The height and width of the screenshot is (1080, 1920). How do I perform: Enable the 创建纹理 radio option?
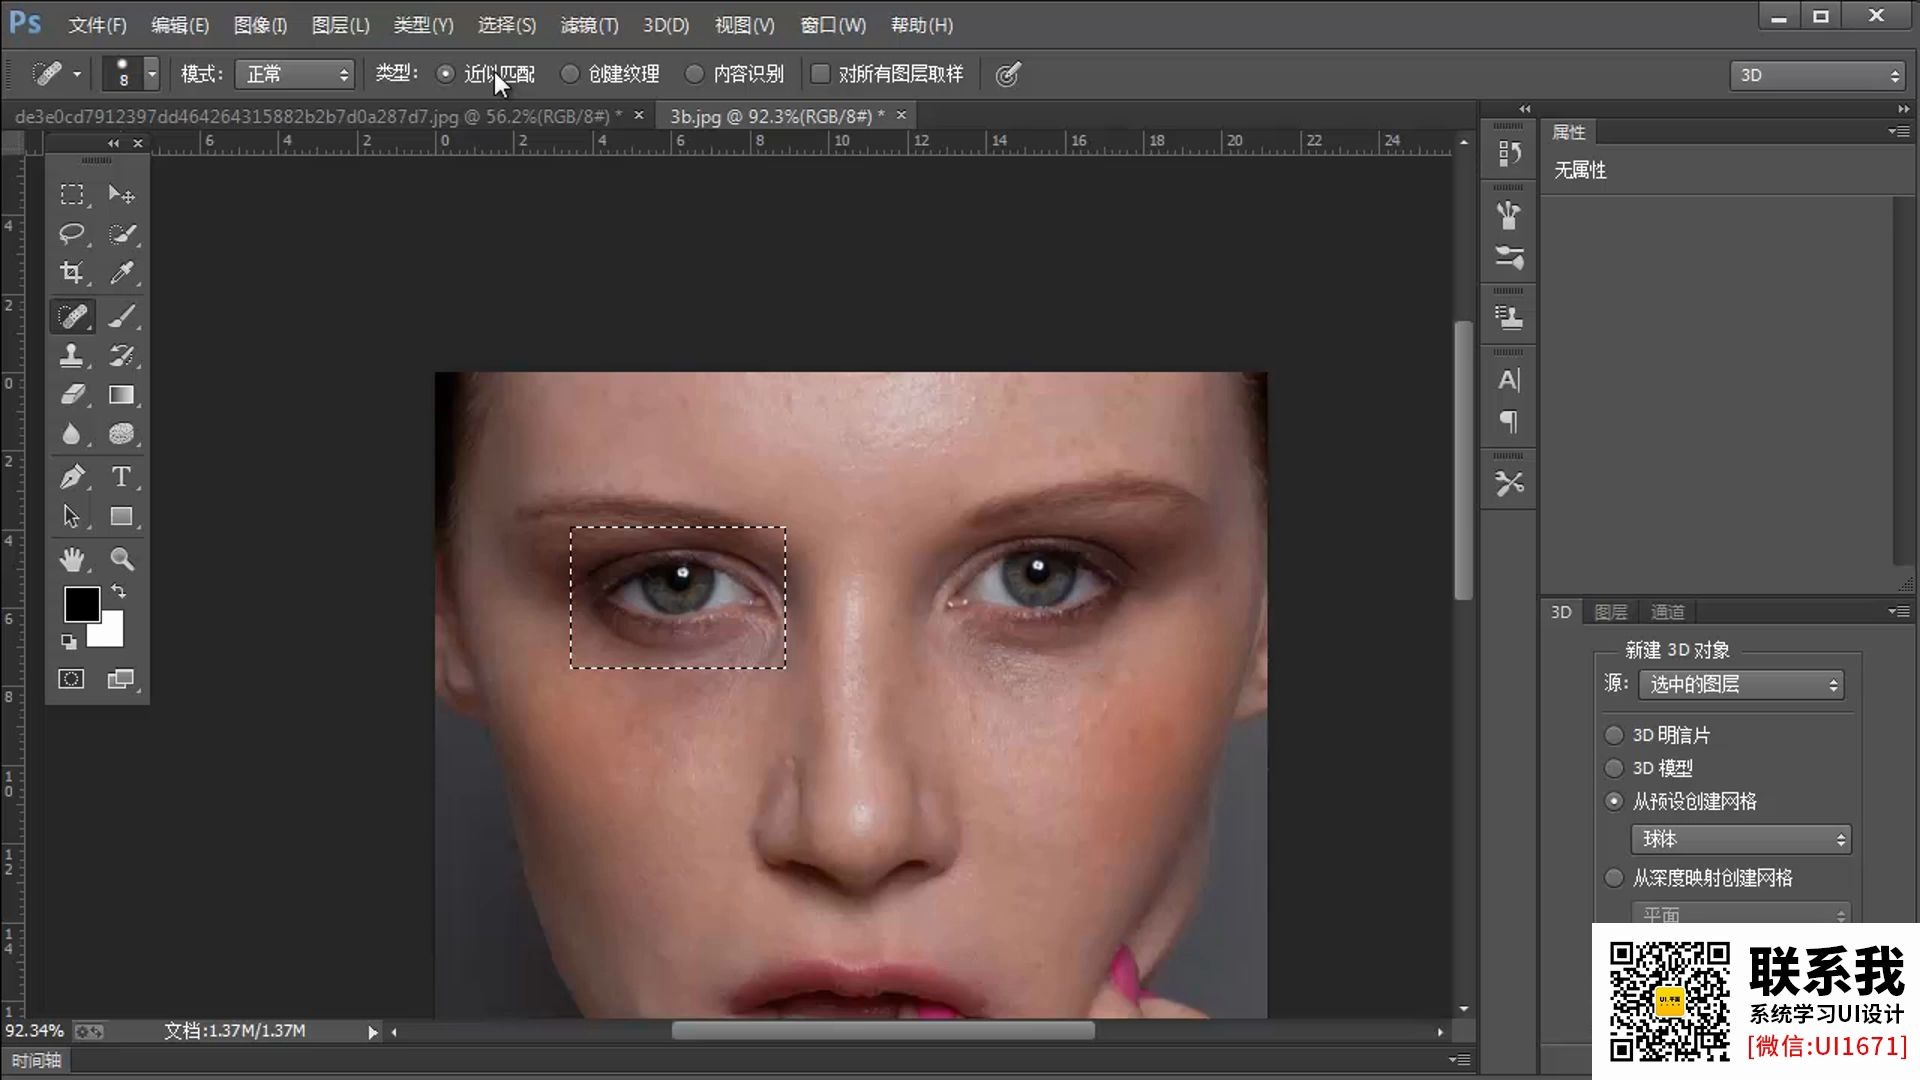point(570,74)
